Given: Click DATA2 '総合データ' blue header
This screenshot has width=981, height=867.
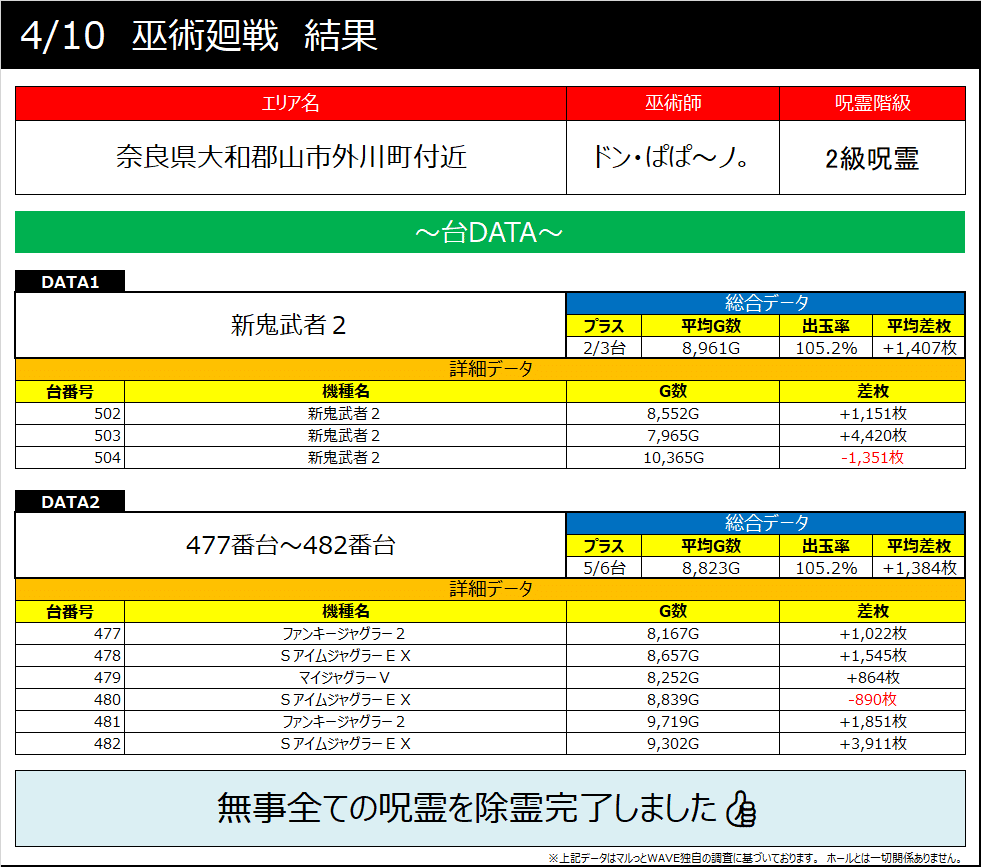Looking at the screenshot, I should point(766,523).
